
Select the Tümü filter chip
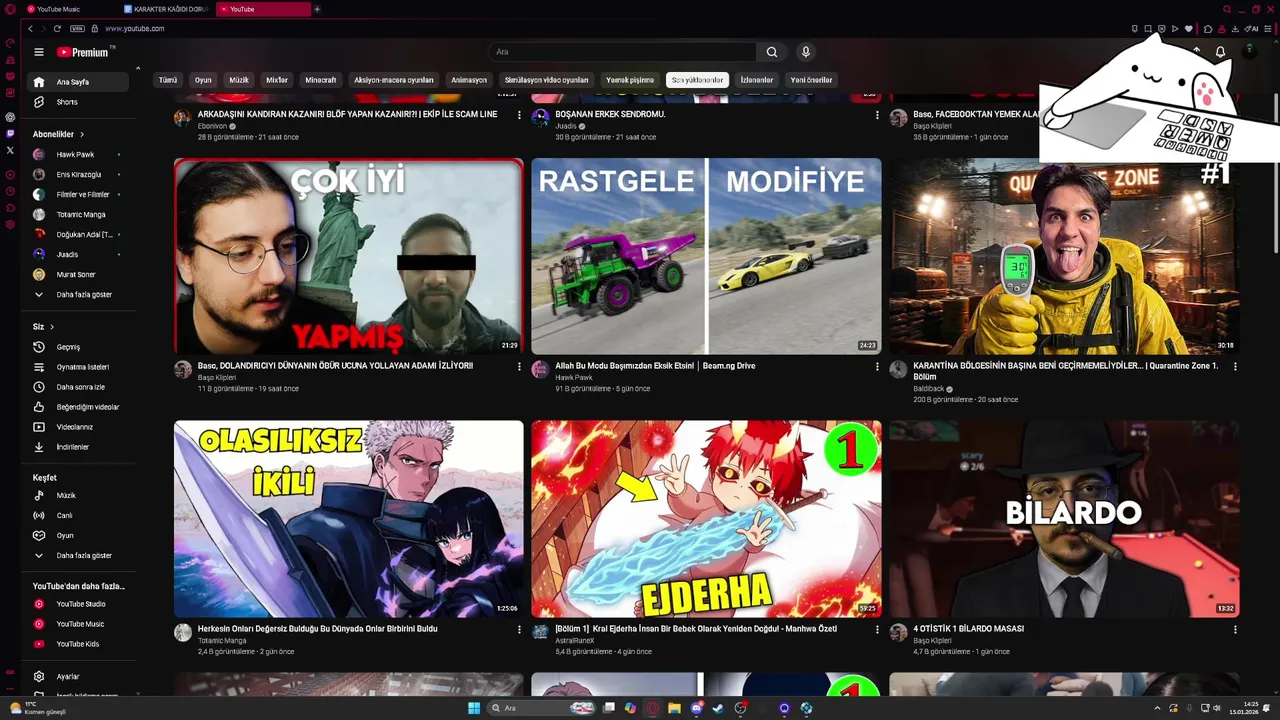[168, 80]
